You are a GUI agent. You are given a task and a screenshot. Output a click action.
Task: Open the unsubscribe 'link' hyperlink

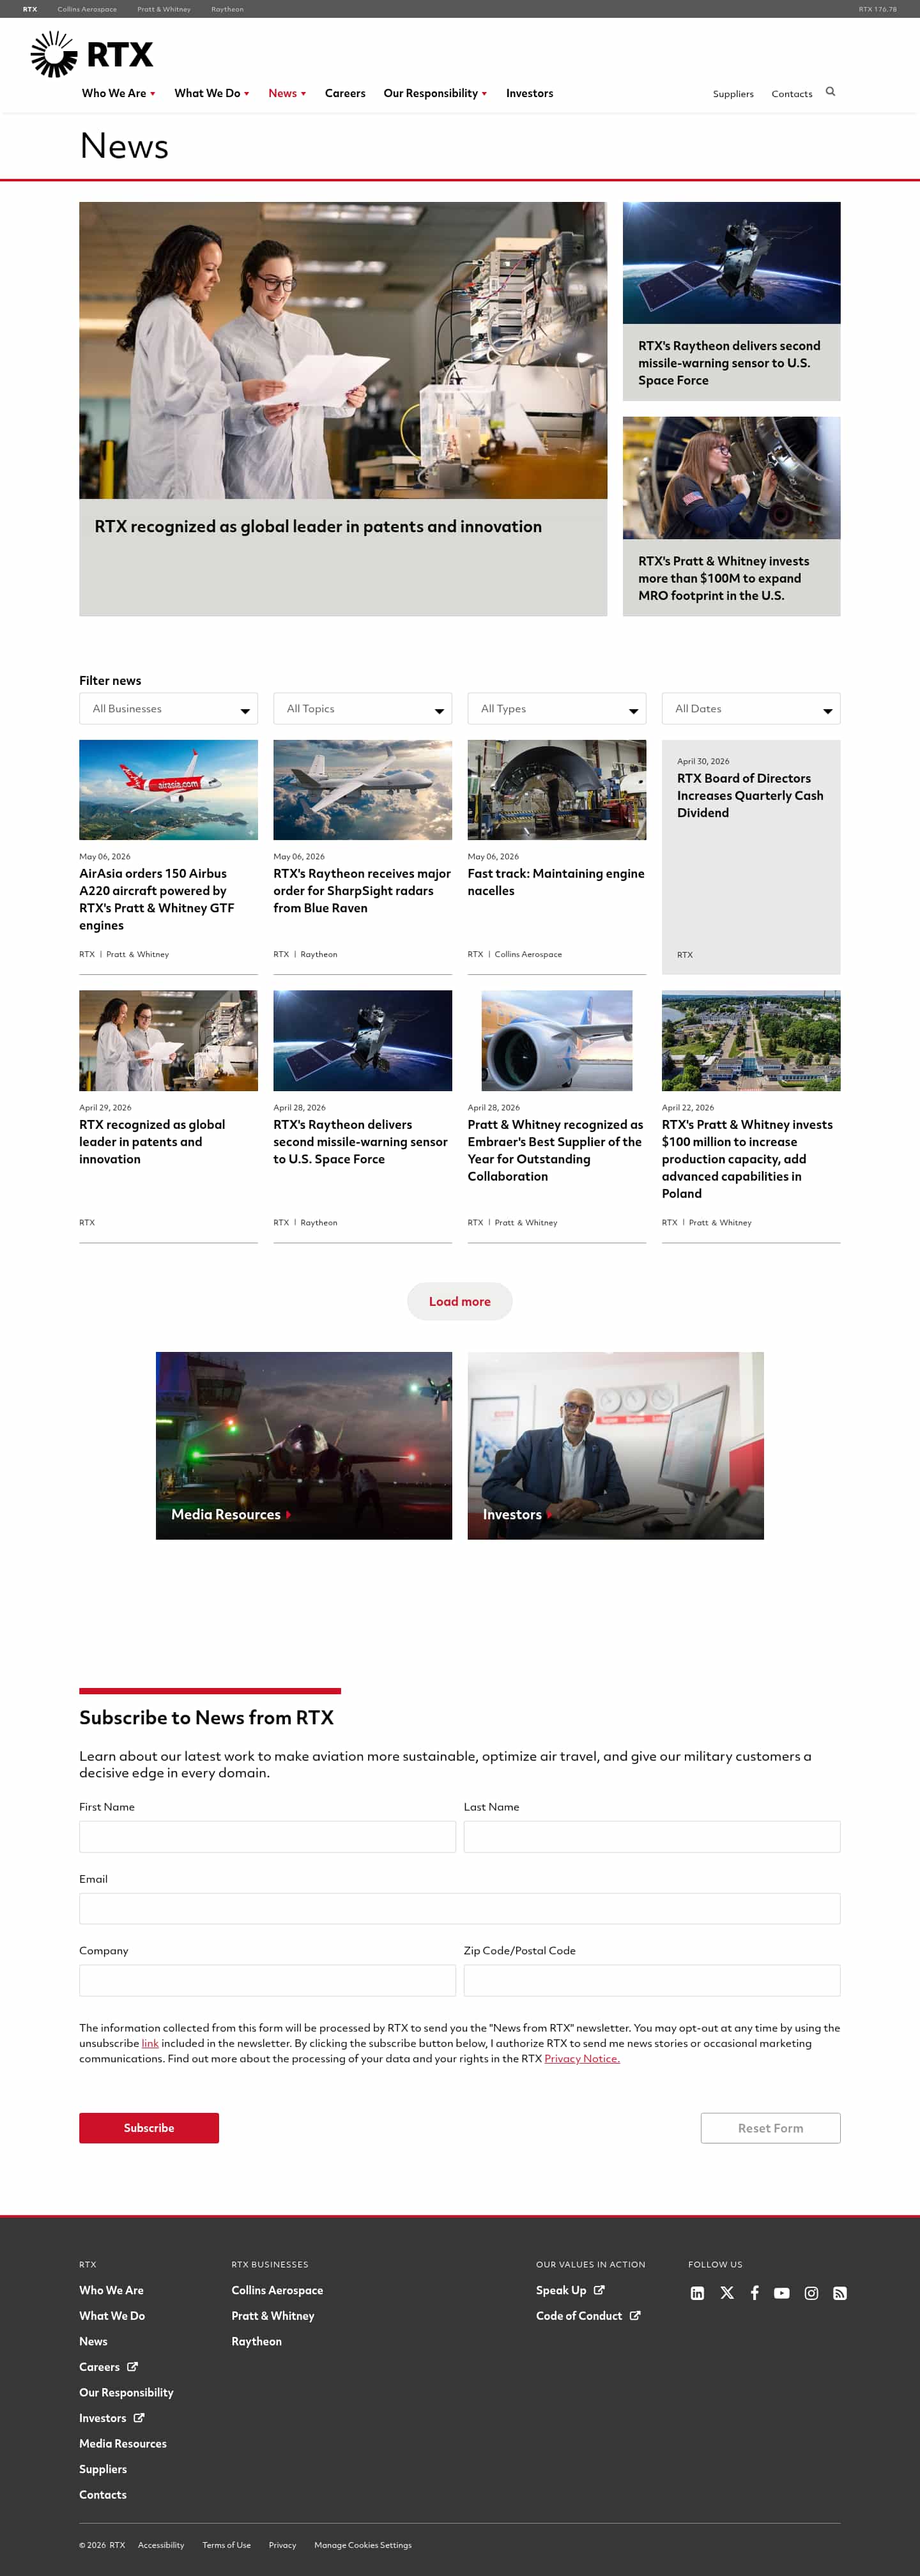coord(150,2043)
